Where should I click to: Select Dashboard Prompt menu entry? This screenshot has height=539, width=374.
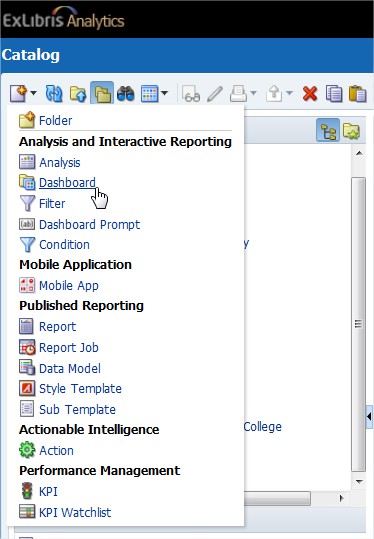pyautogui.click(x=89, y=224)
